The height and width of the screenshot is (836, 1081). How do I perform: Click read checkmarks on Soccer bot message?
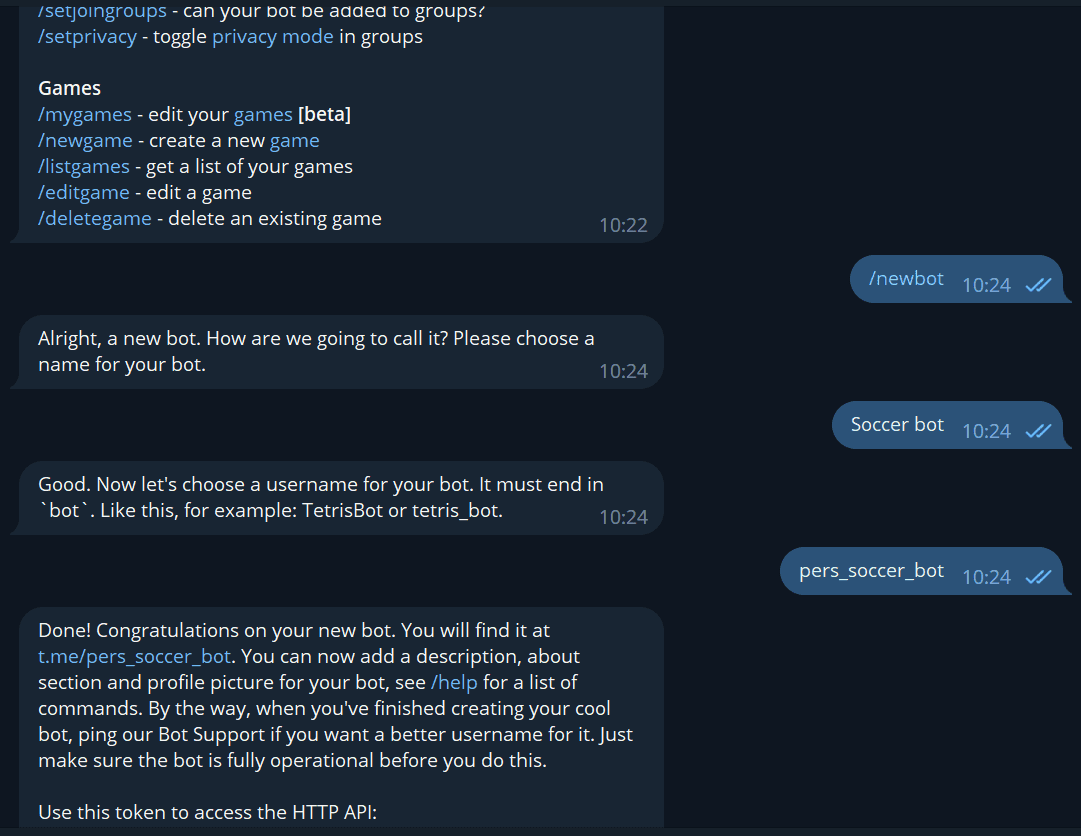tap(1038, 431)
